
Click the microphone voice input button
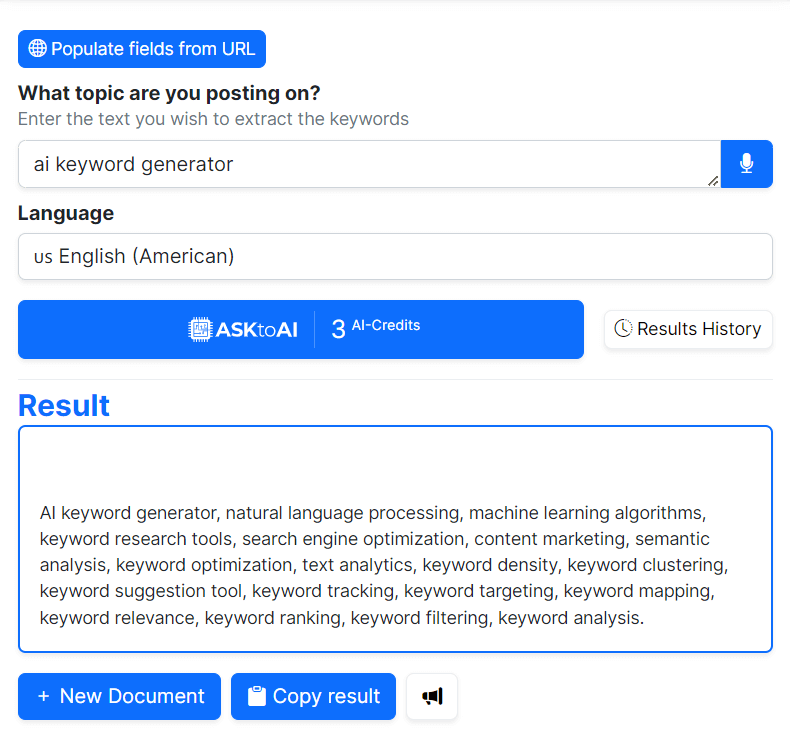[x=746, y=164]
